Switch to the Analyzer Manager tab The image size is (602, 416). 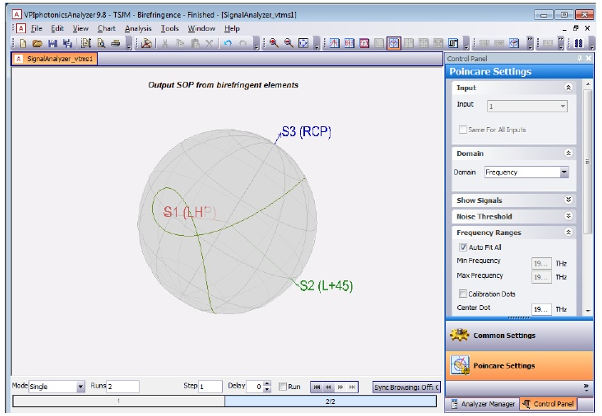pyautogui.click(x=483, y=404)
